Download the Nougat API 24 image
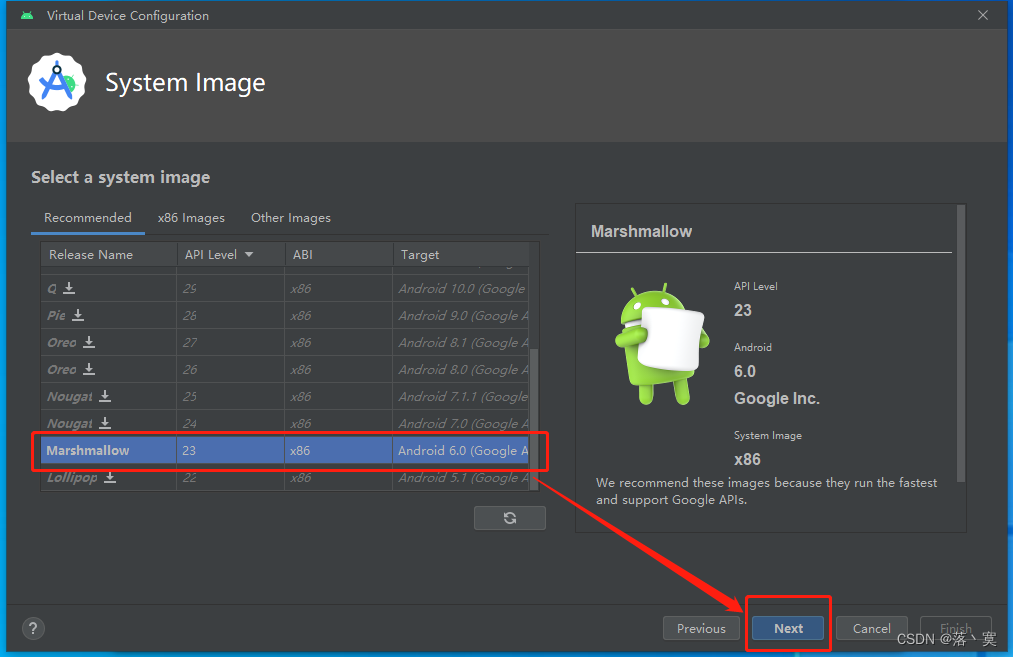 pos(105,423)
